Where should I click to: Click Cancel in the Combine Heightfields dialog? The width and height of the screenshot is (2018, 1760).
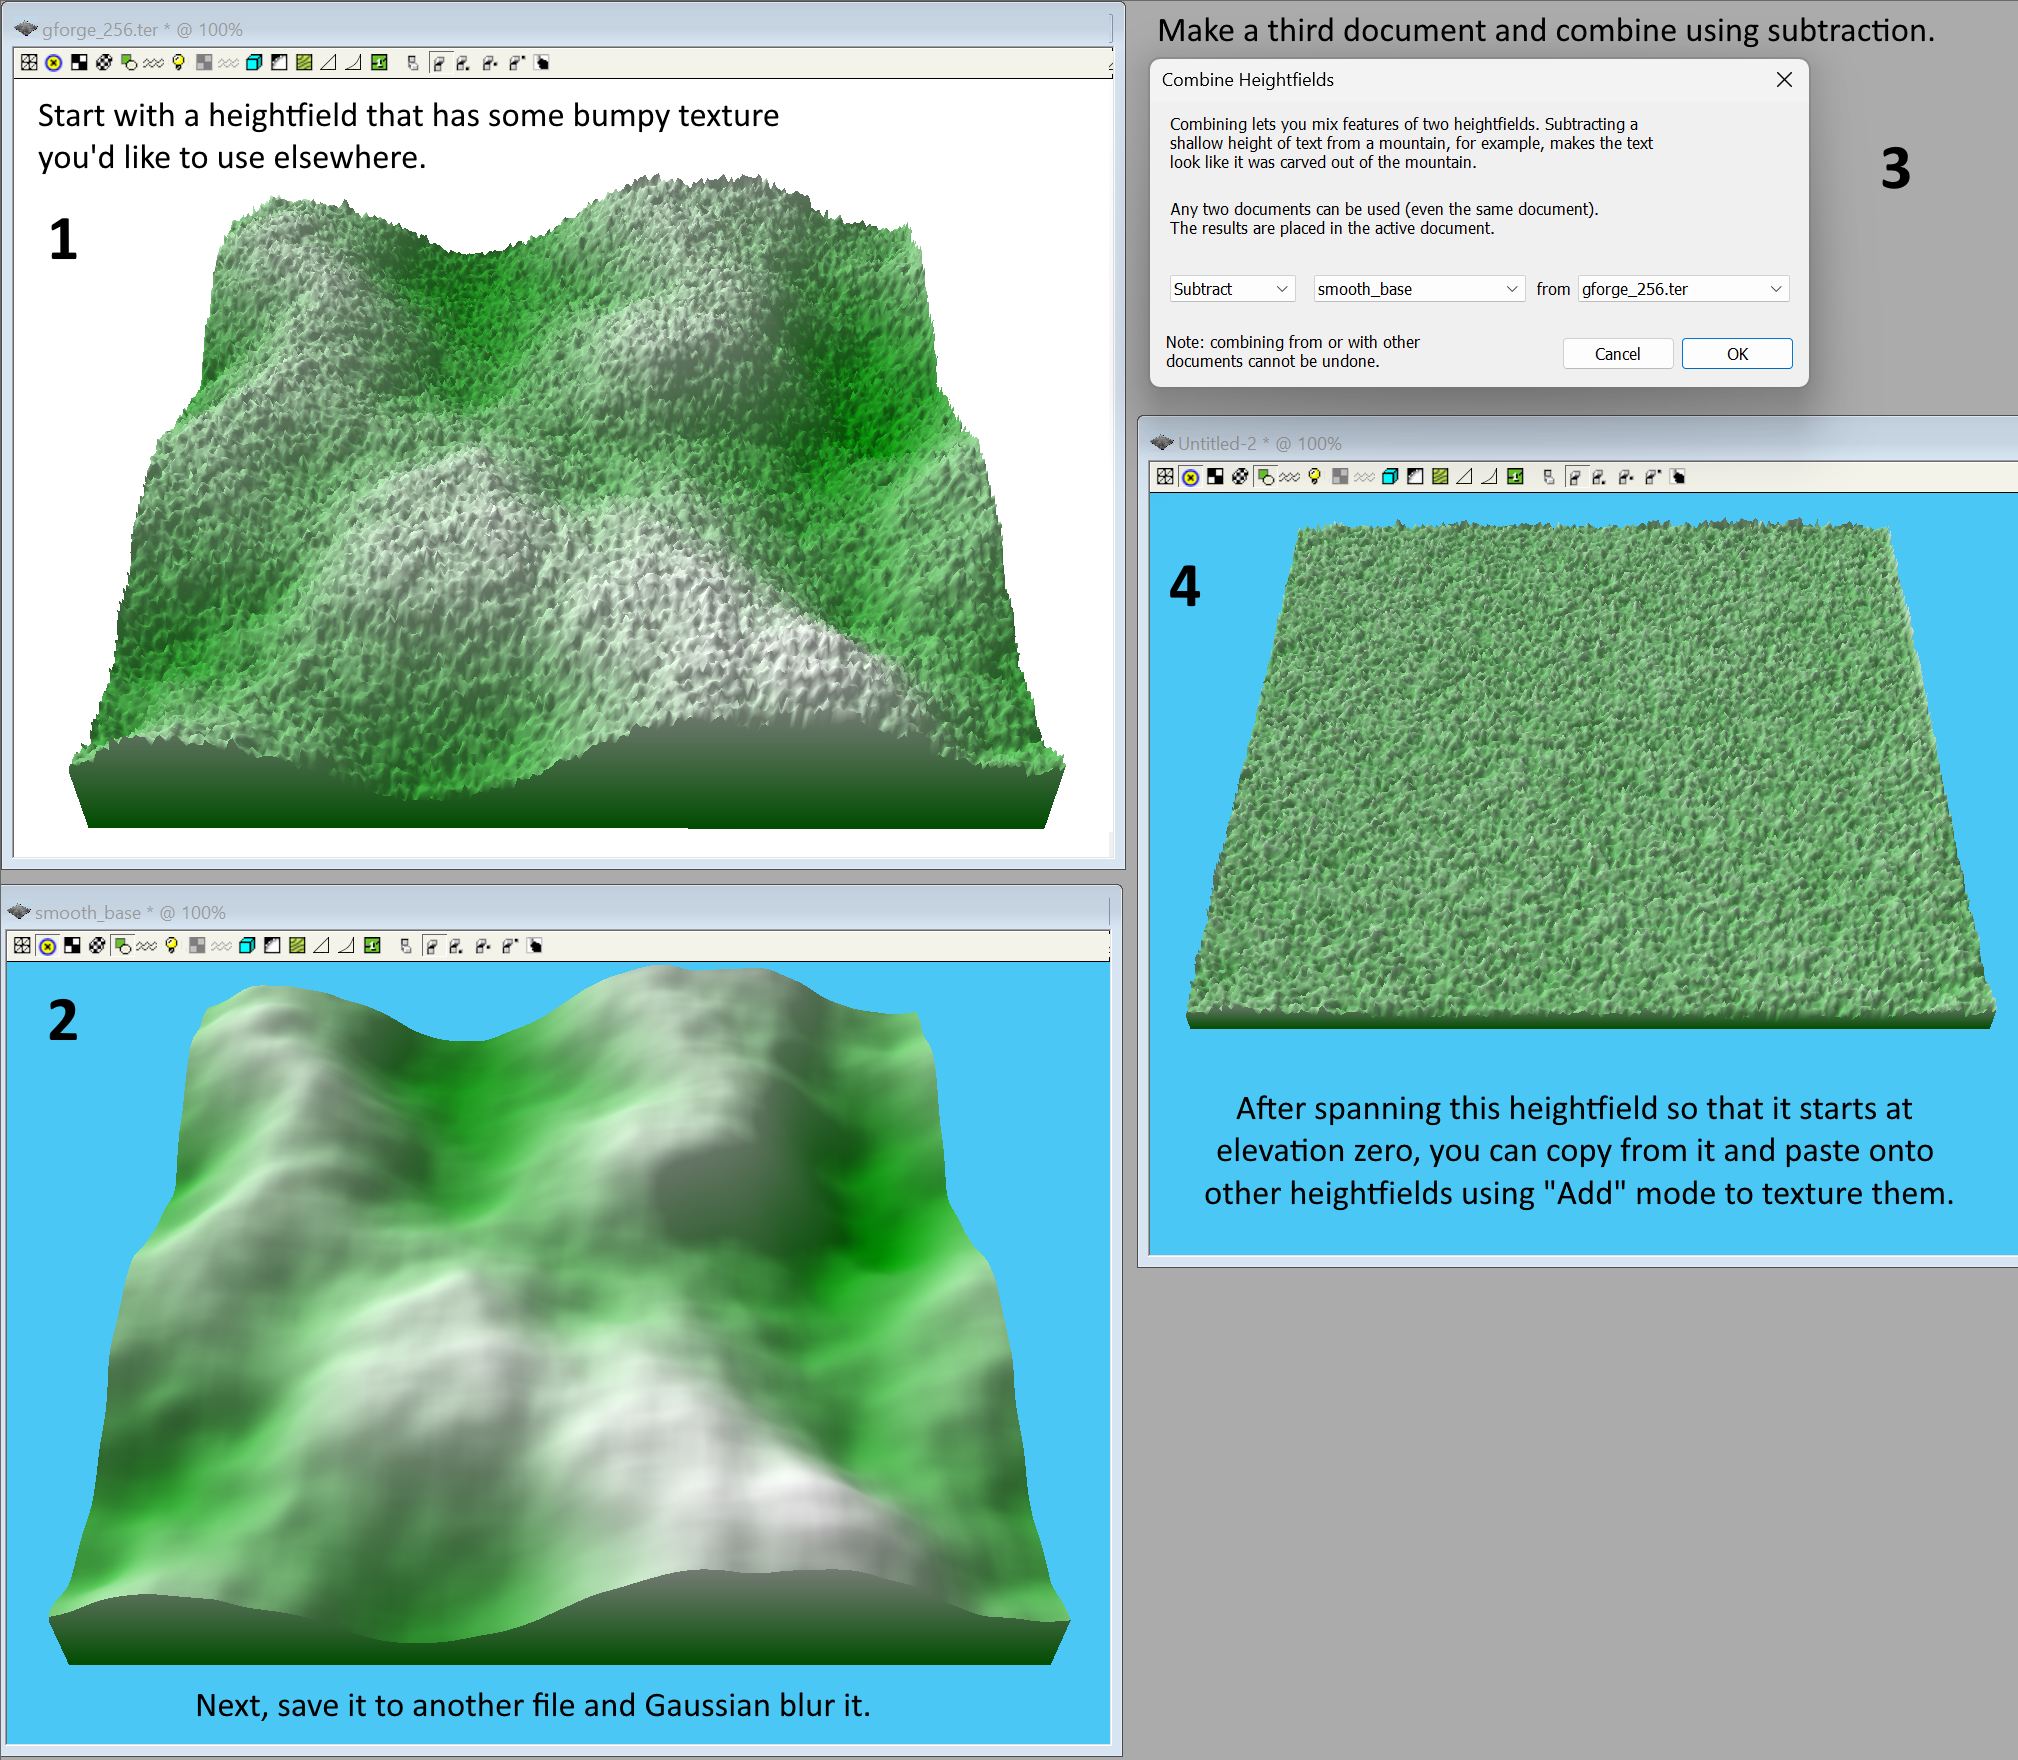(x=1618, y=353)
